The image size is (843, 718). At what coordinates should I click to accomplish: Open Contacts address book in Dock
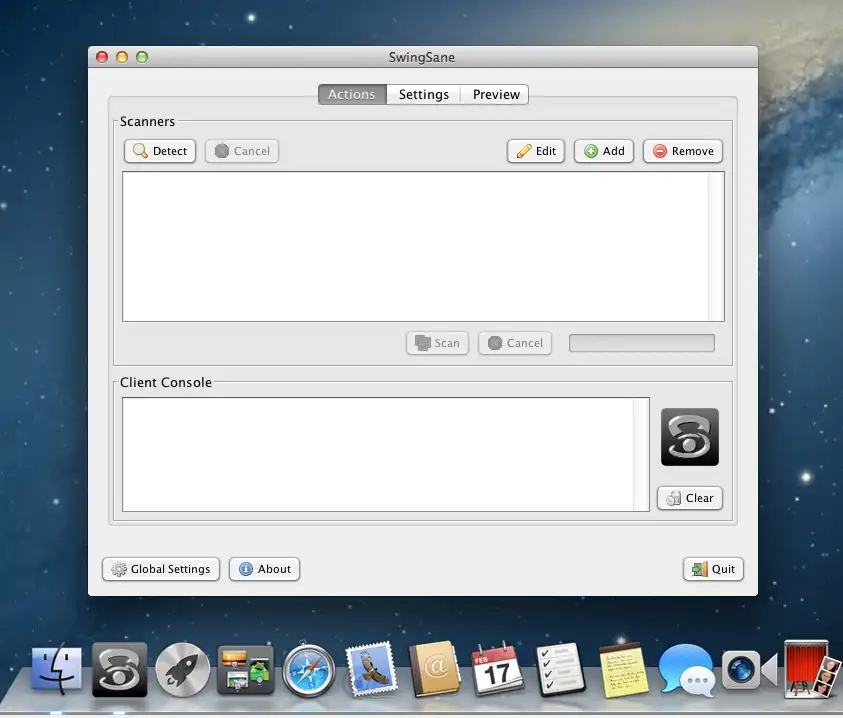(x=434, y=669)
